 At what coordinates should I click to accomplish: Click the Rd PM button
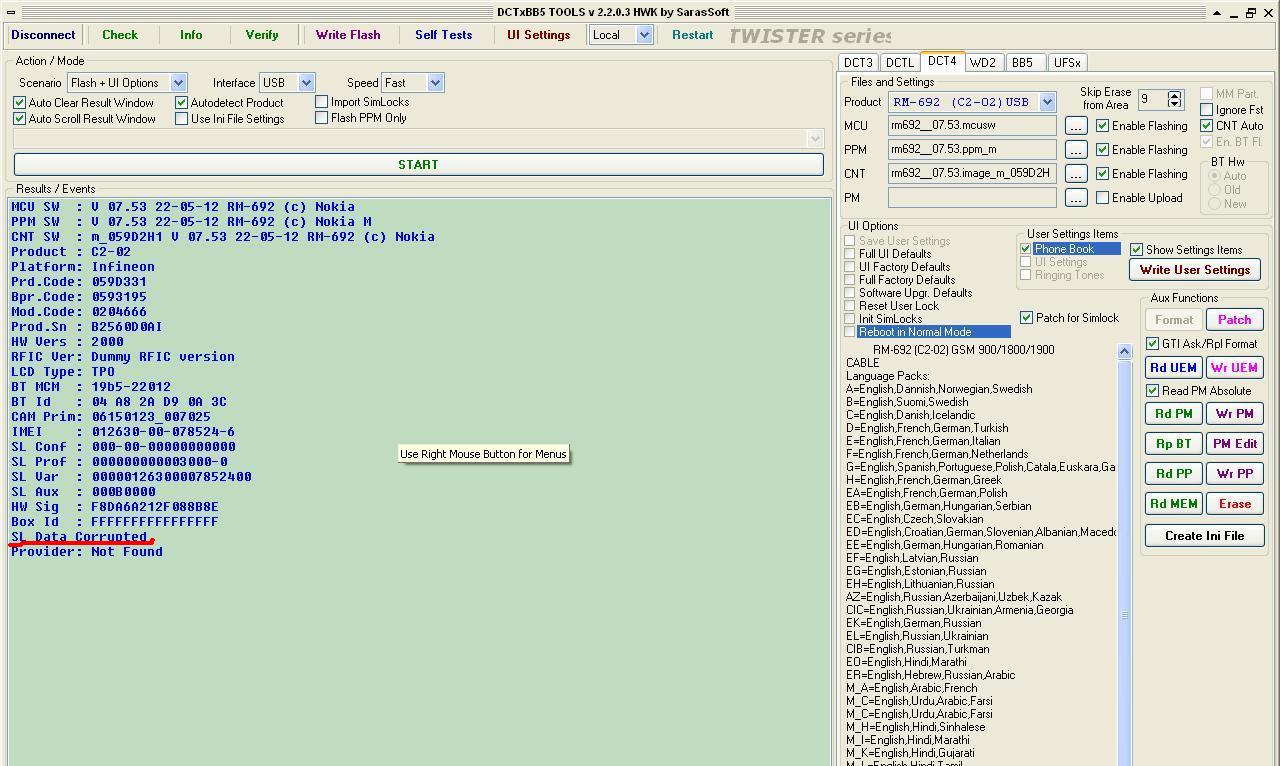point(1173,414)
